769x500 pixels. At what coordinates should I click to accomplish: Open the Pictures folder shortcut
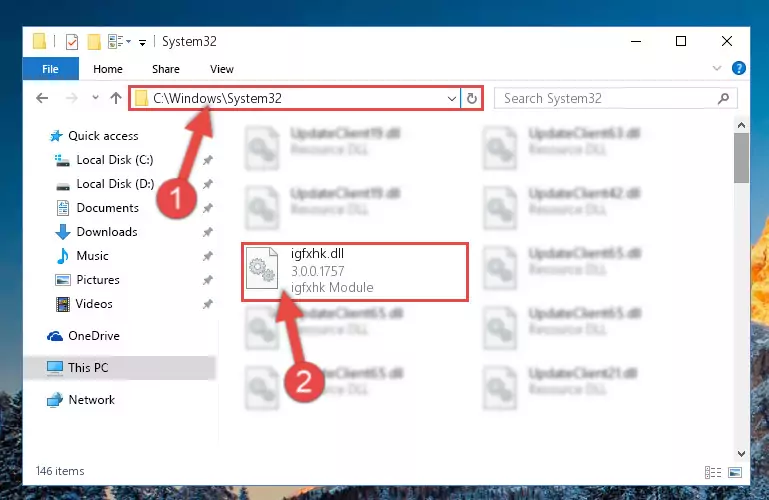(x=98, y=280)
